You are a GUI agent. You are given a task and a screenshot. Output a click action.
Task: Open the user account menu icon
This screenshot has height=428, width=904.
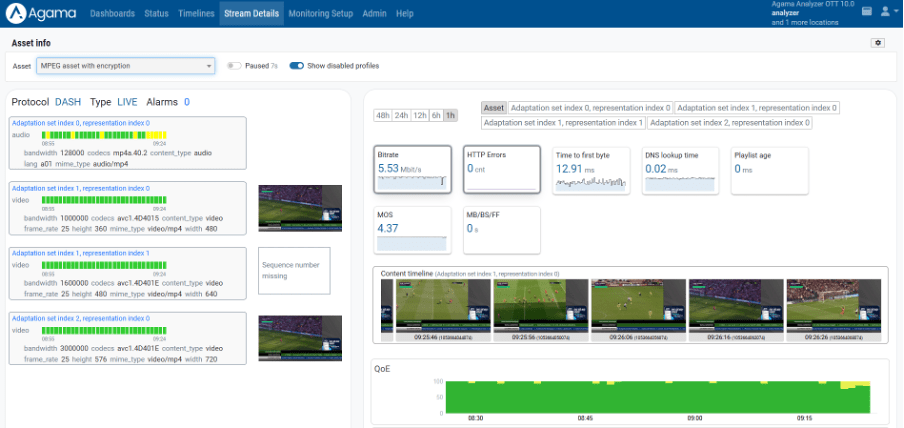(885, 13)
